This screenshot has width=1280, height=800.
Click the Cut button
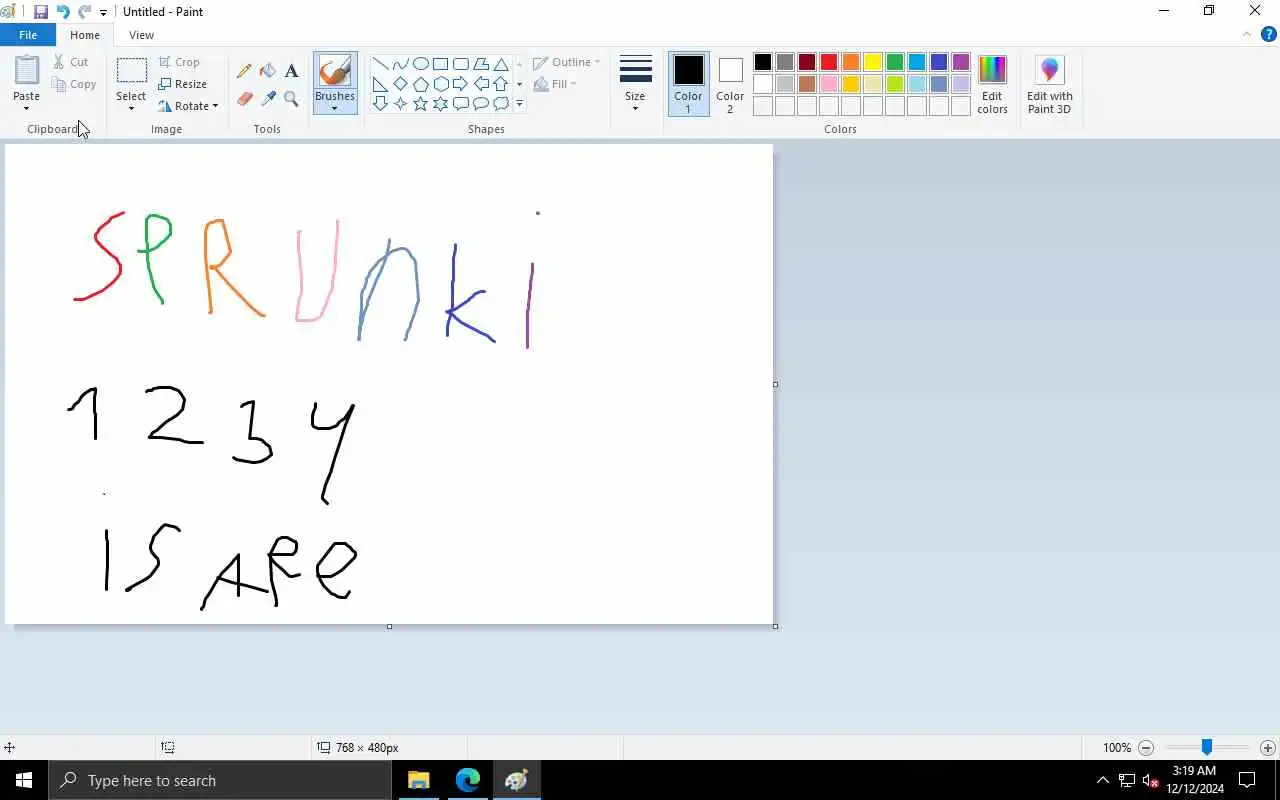click(71, 62)
